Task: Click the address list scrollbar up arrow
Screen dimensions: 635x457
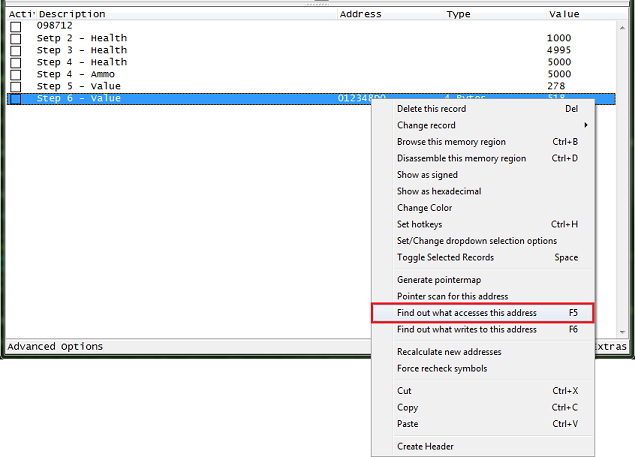Action: [622, 28]
